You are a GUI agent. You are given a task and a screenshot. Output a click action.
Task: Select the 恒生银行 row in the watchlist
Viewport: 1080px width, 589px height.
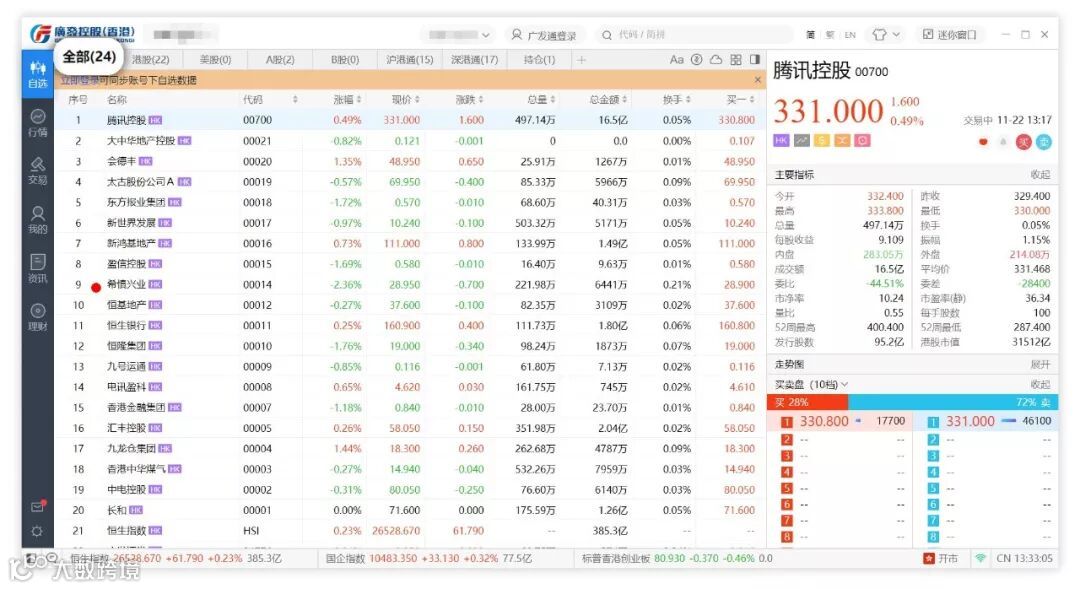tap(411, 325)
